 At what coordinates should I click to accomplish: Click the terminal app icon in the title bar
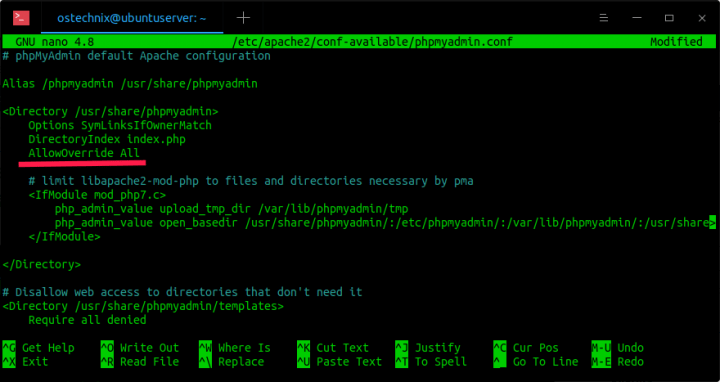pyautogui.click(x=21, y=18)
